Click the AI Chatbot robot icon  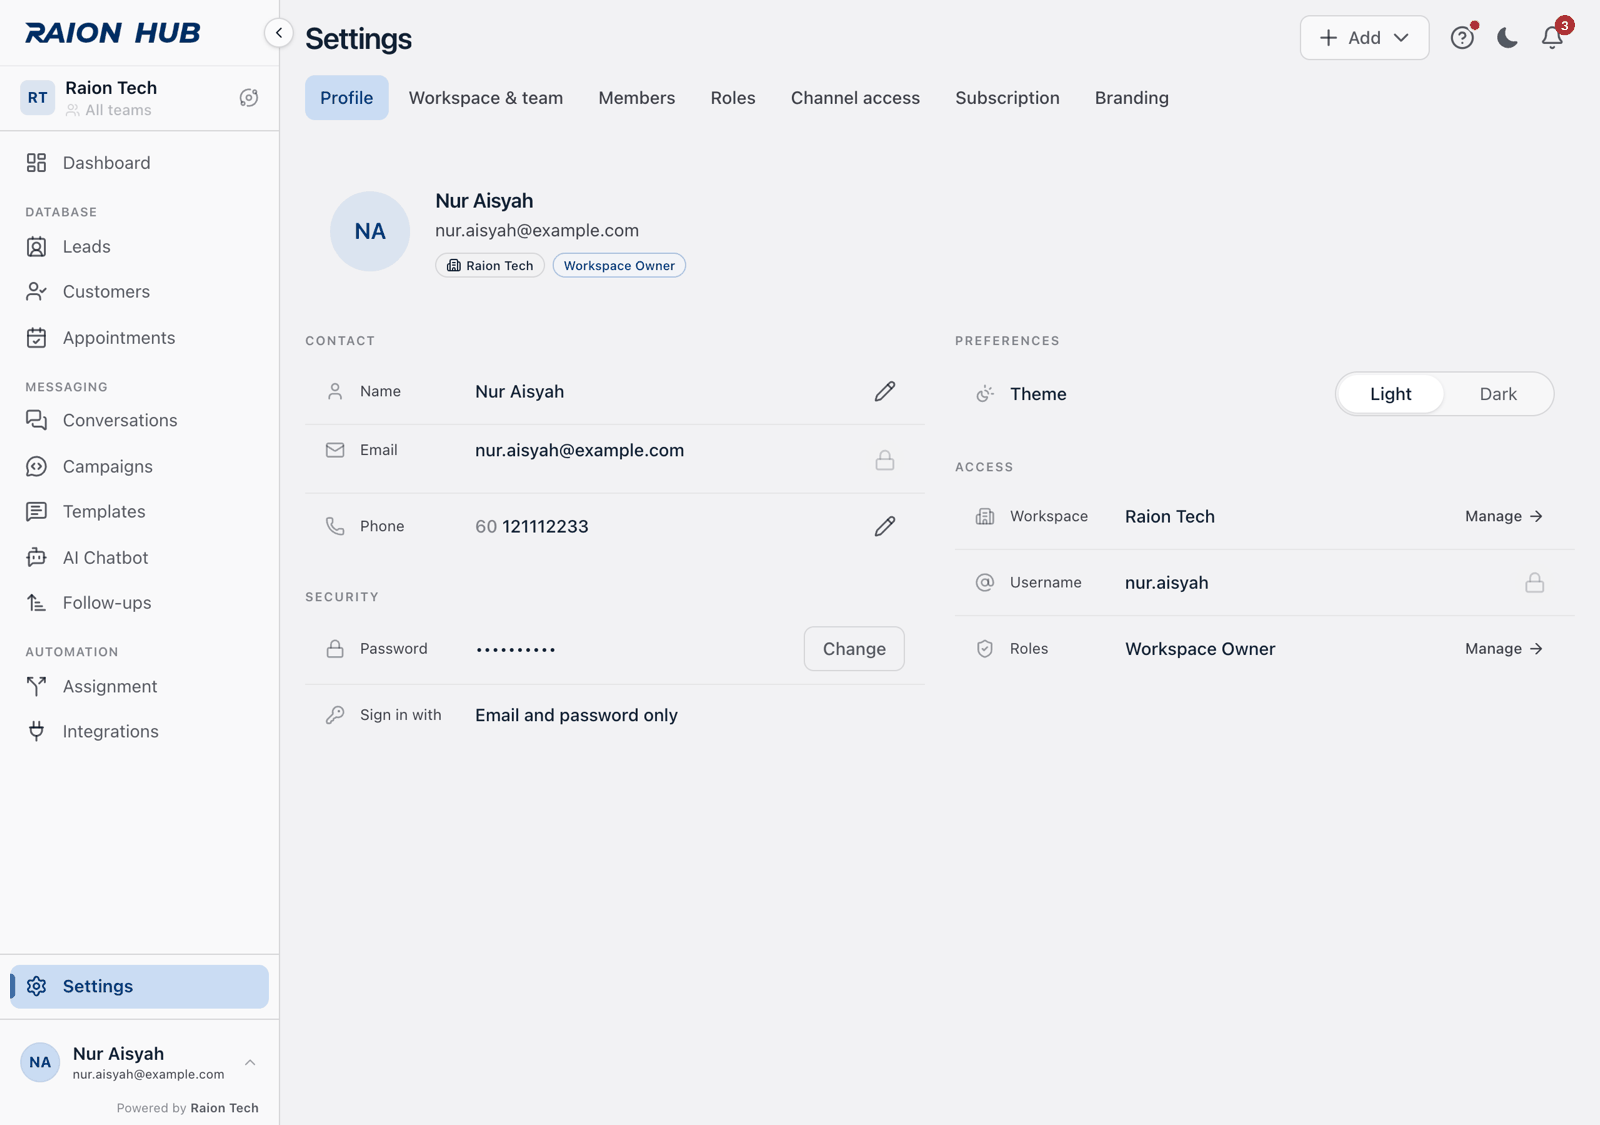37,558
